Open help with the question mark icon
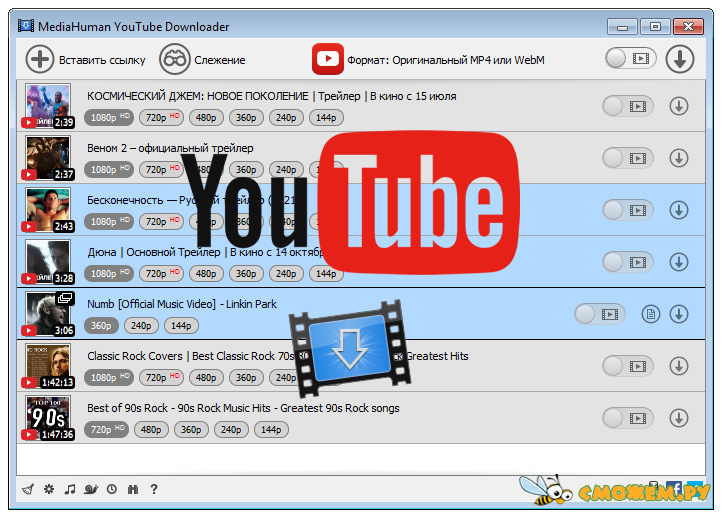The height and width of the screenshot is (517, 721). click(154, 489)
